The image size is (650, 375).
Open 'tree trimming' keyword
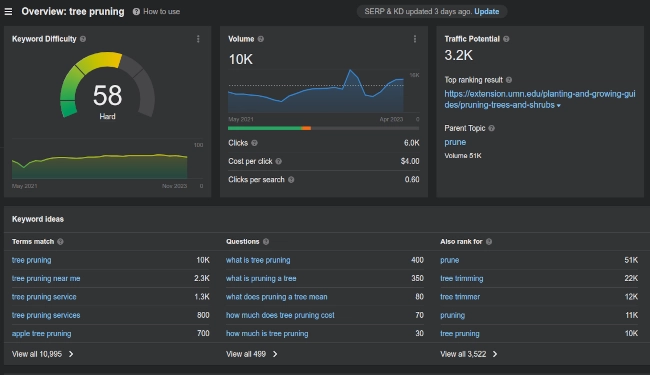click(x=461, y=278)
